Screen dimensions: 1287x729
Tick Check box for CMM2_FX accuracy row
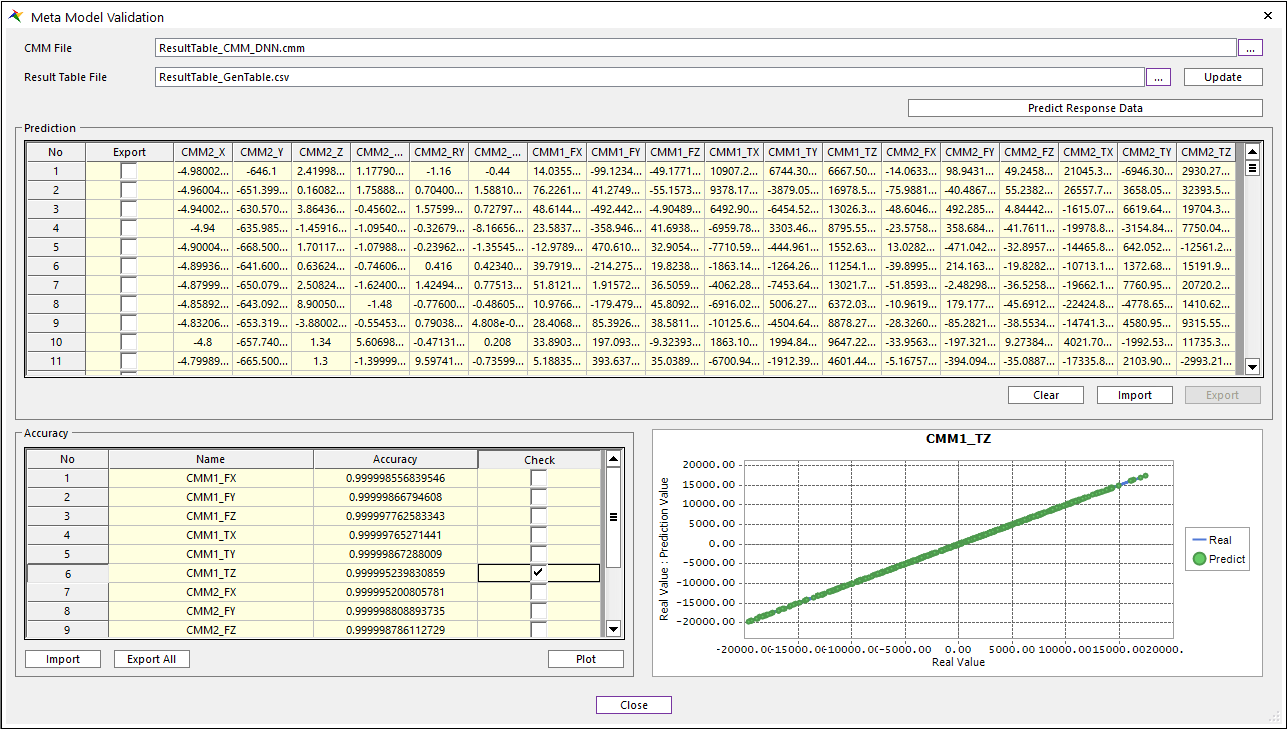tap(539, 592)
